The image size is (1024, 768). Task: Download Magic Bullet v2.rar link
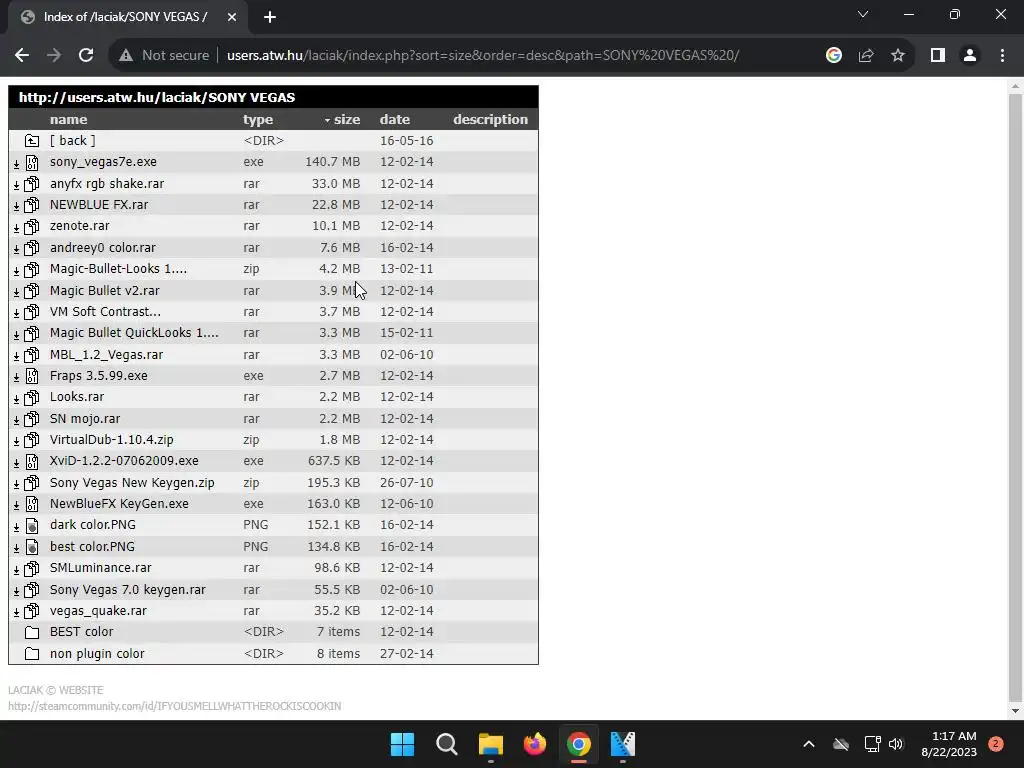104,291
